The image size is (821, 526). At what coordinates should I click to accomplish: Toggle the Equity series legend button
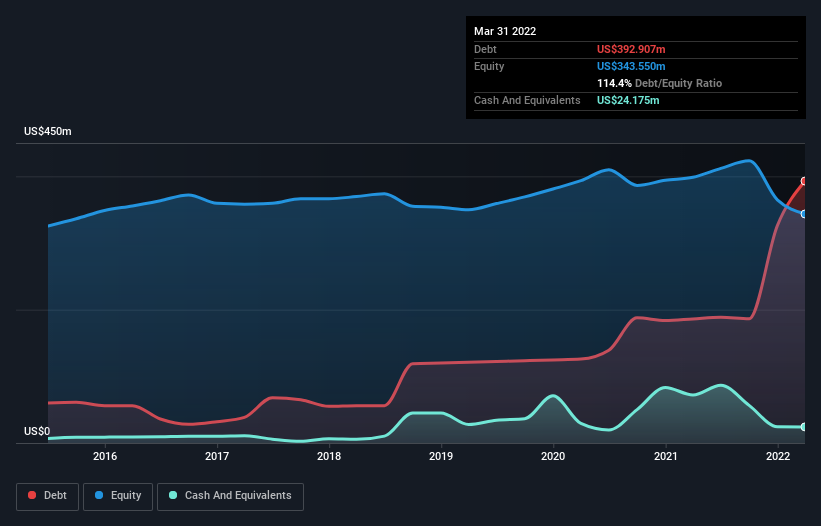click(x=118, y=496)
